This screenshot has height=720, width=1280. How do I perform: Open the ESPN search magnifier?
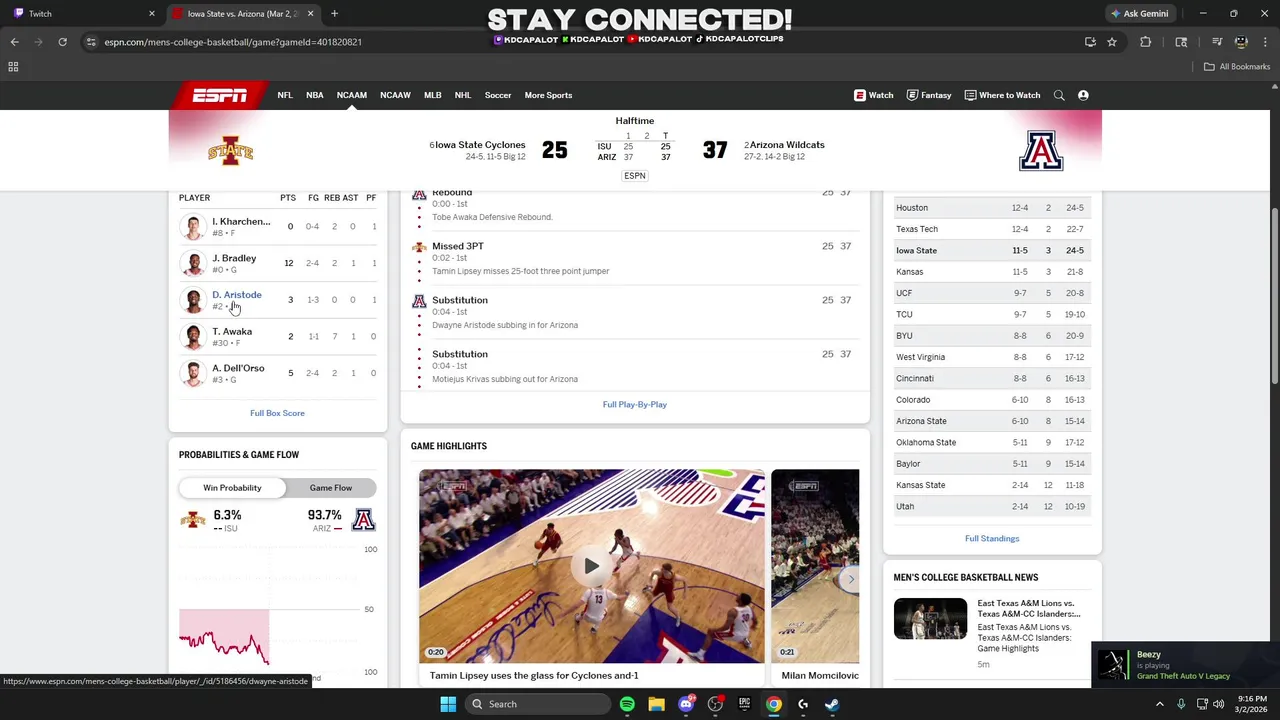pos(1059,95)
